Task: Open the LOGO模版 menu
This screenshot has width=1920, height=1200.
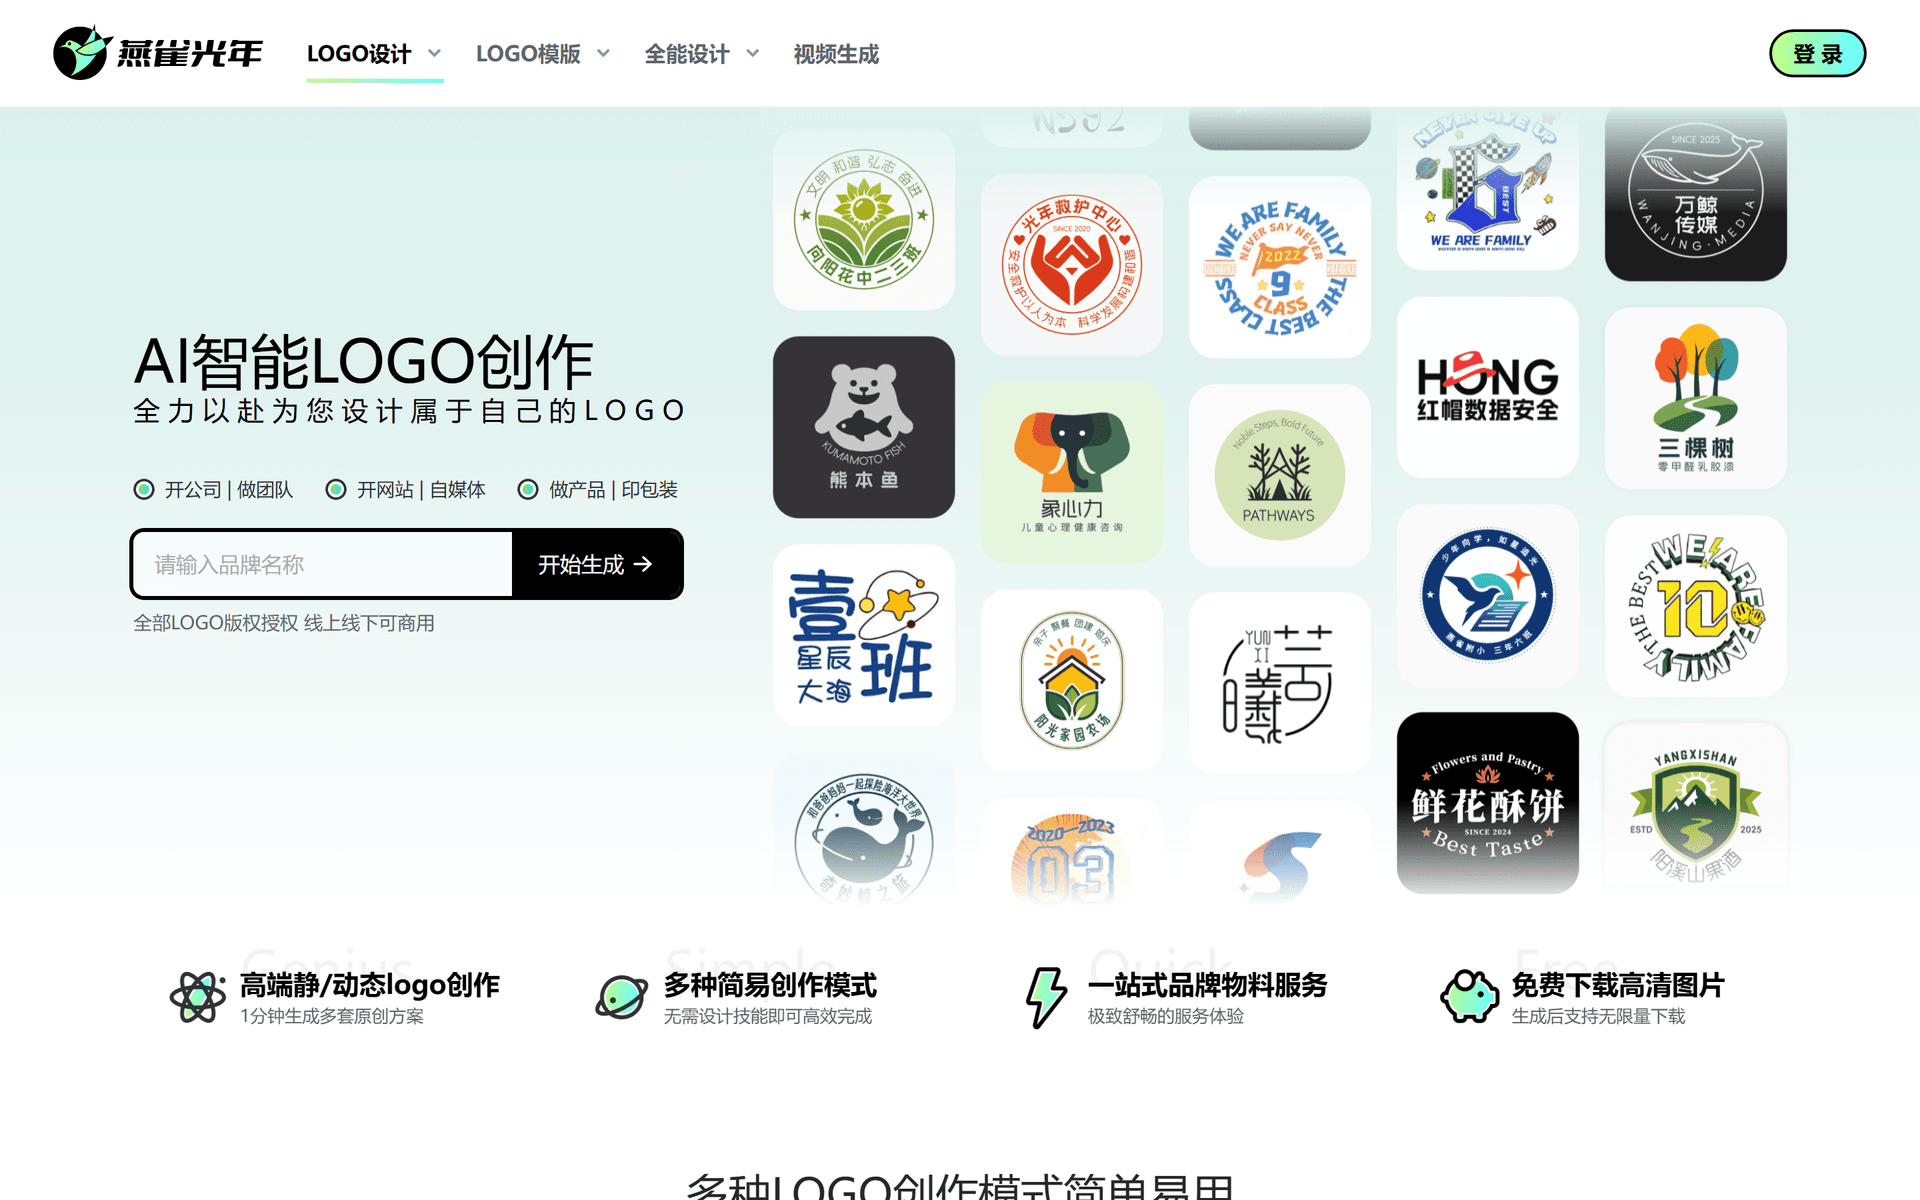Action: point(528,54)
